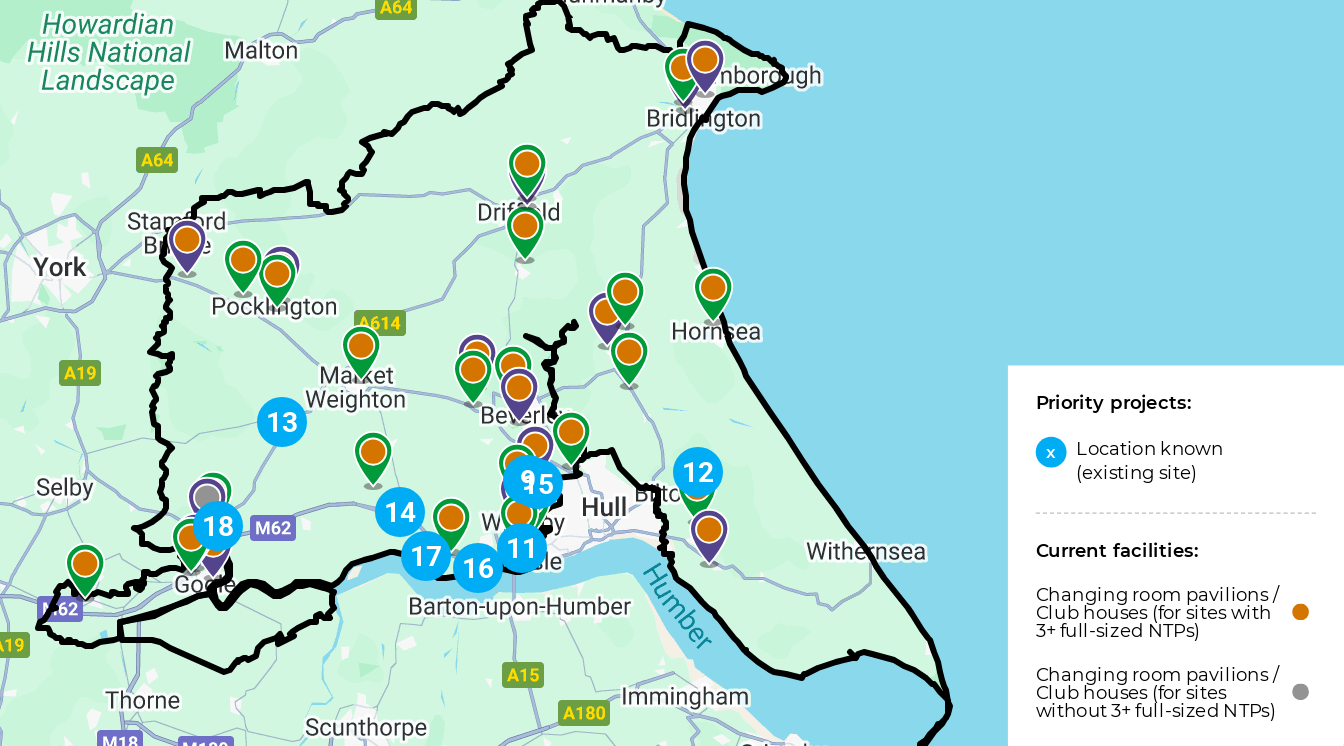Click the blue marker numbered 17
The width and height of the screenshot is (1344, 746).
(x=426, y=556)
